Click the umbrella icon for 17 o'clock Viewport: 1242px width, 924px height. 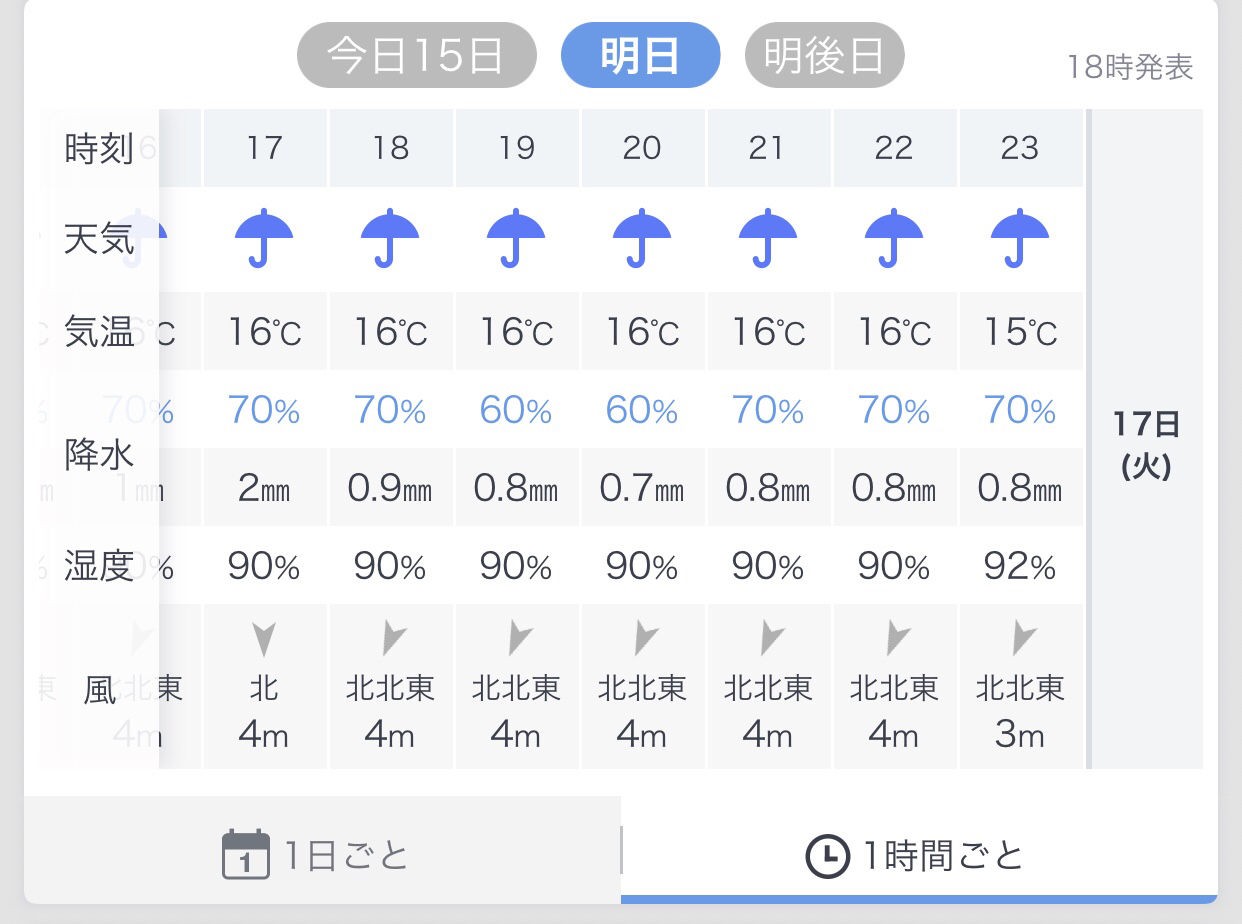(264, 238)
